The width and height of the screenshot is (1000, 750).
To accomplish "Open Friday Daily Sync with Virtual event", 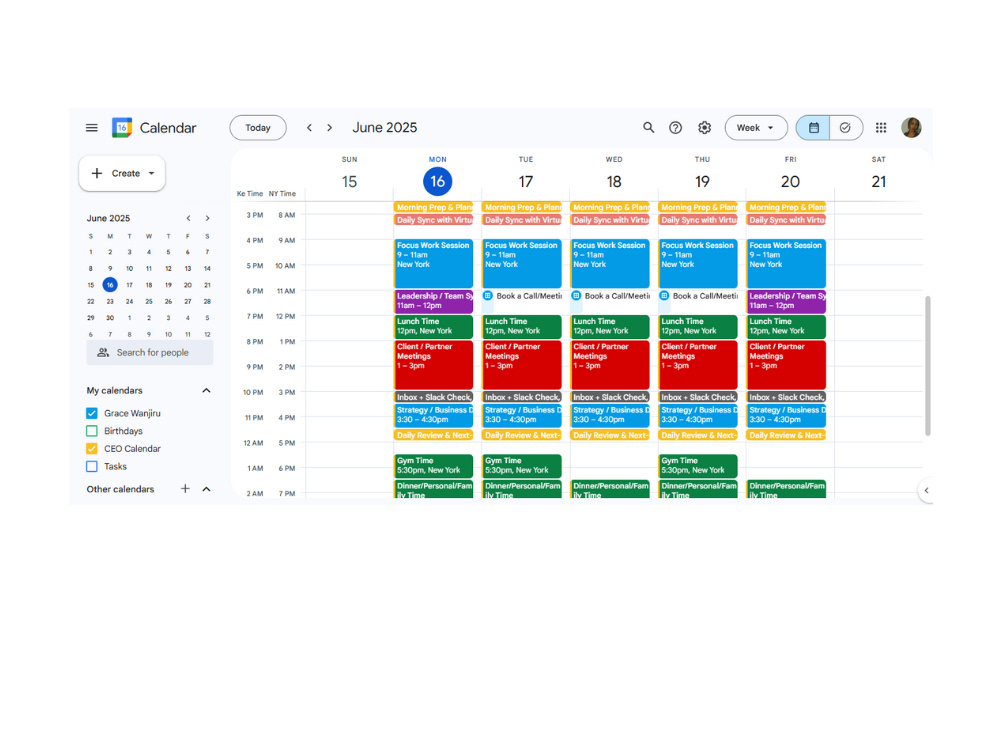I will click(x=786, y=220).
